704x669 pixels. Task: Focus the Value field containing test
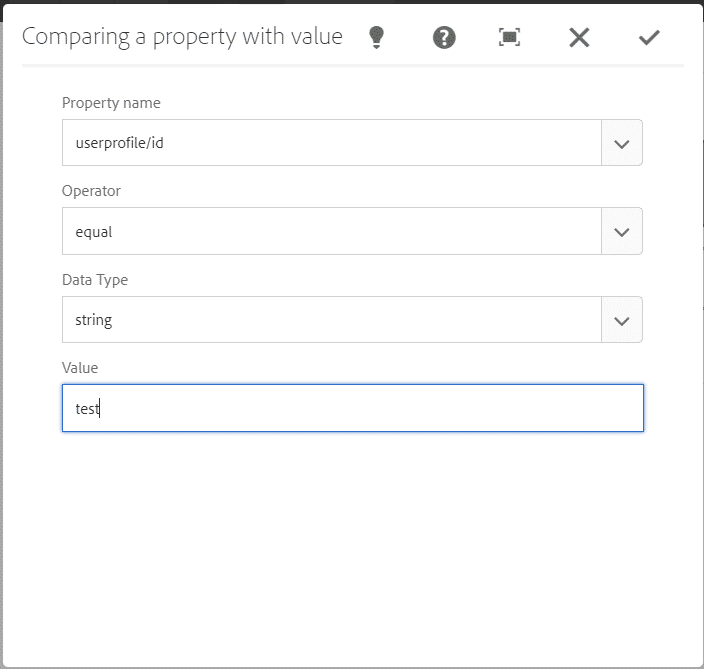[353, 408]
